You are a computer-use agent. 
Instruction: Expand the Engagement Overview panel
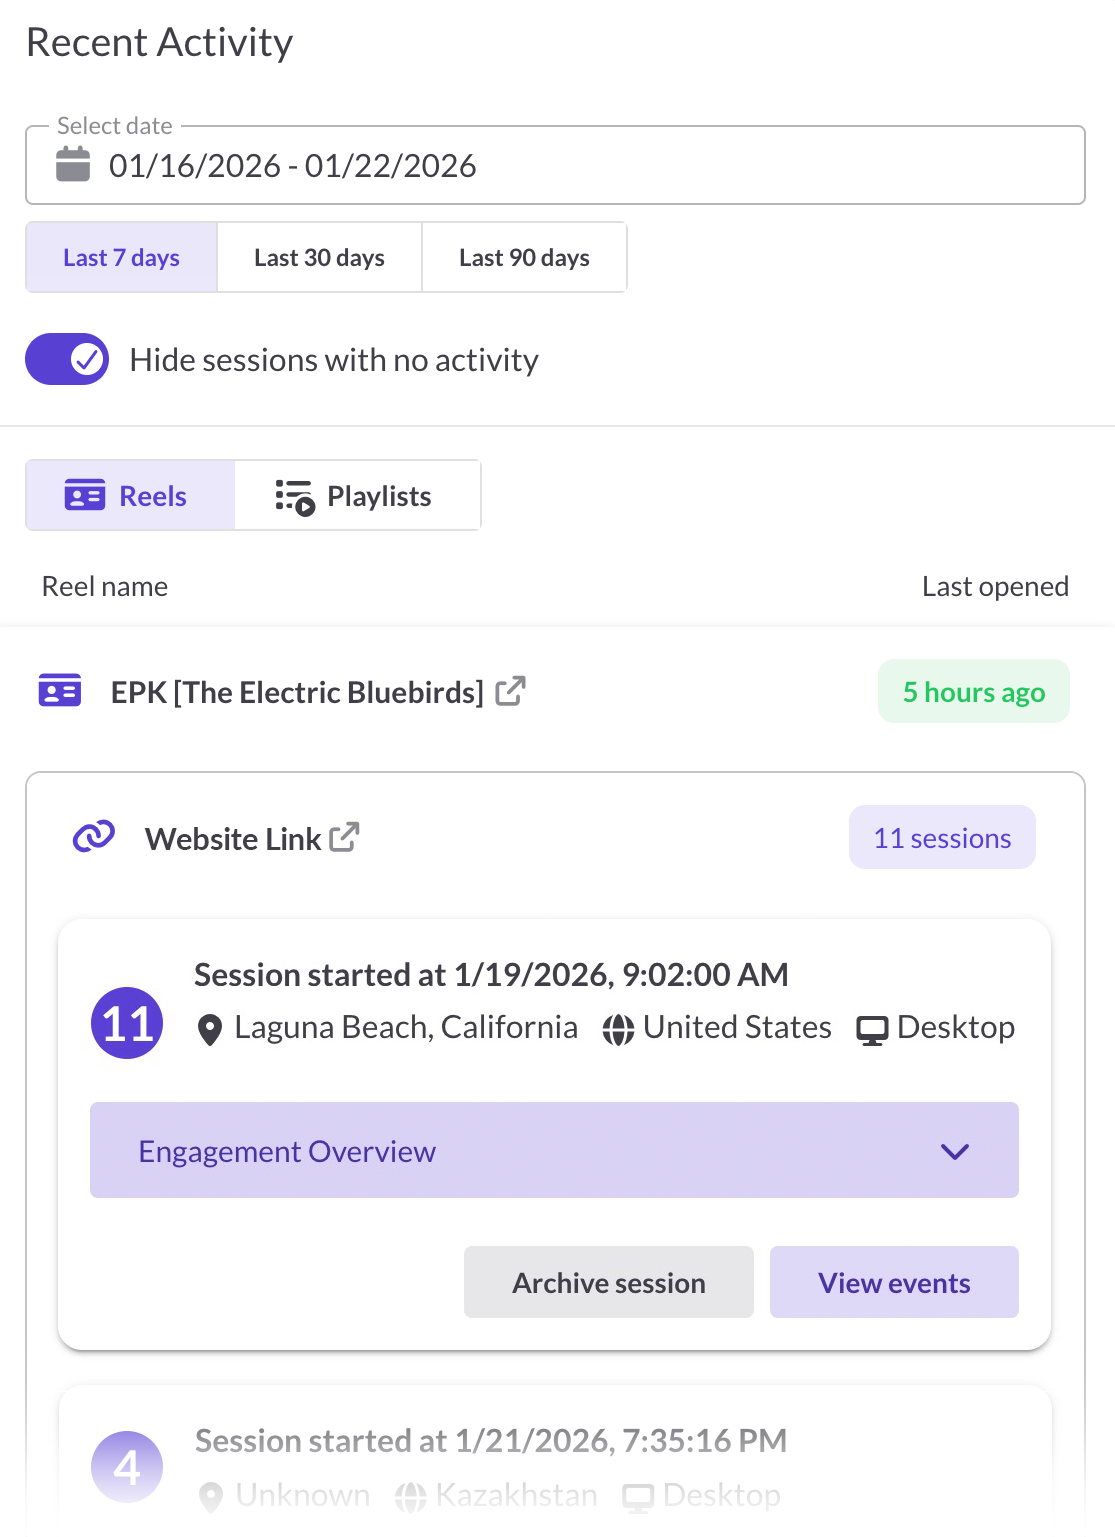point(554,1150)
